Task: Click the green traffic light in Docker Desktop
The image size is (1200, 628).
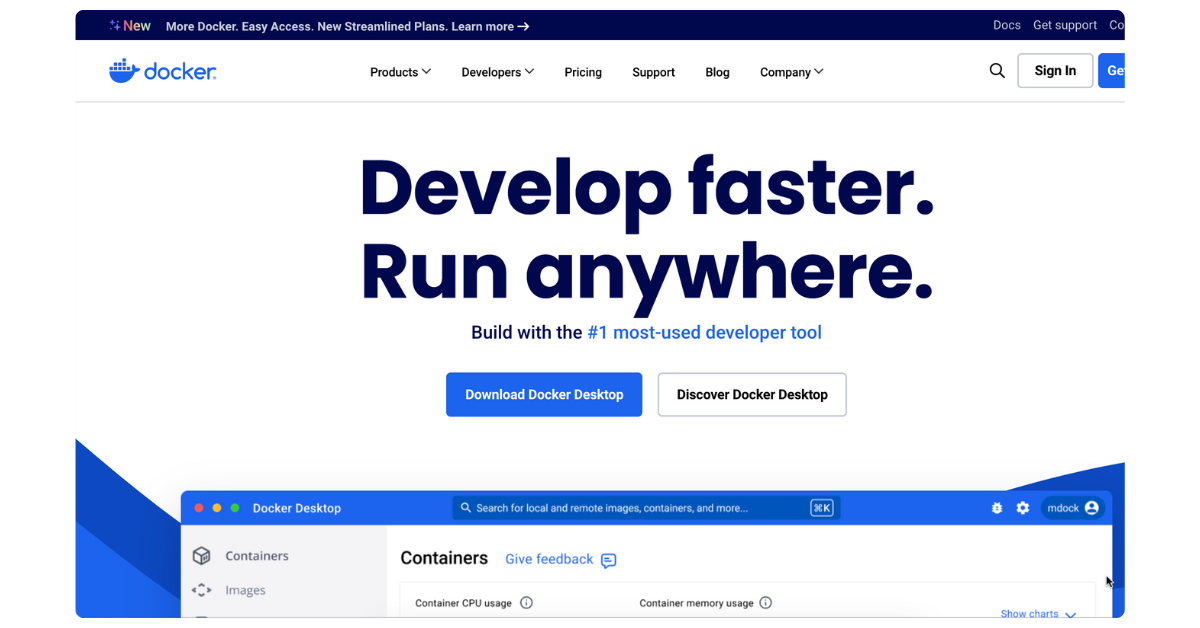Action: tap(234, 507)
